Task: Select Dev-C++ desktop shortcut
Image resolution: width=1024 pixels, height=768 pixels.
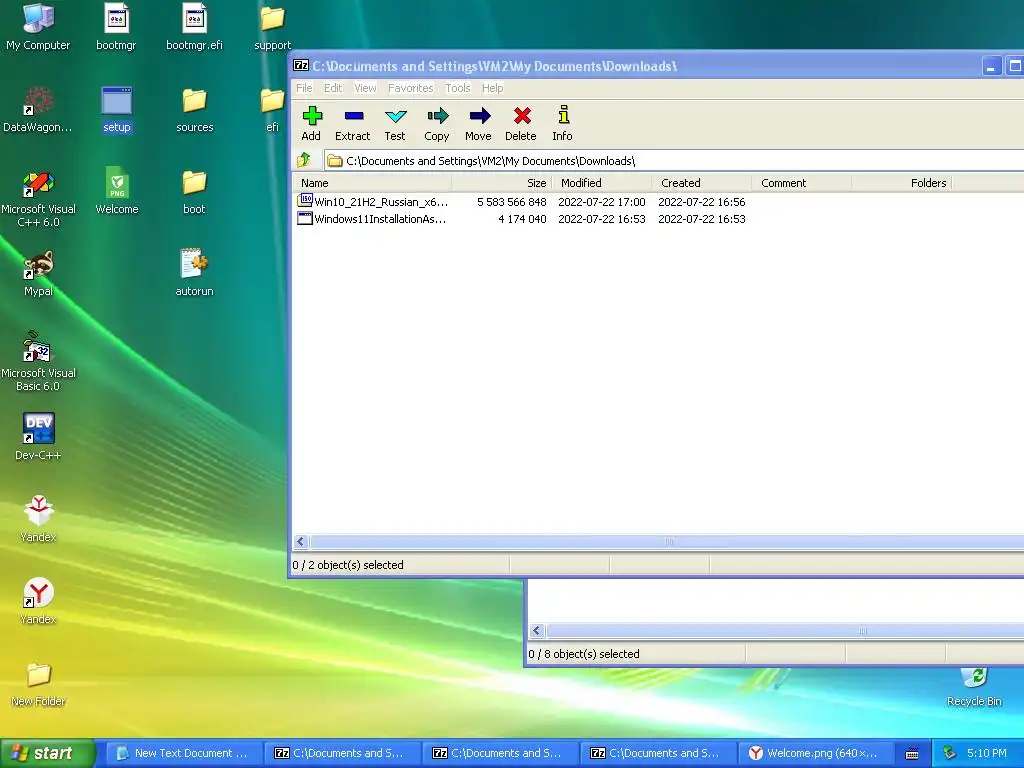Action: click(38, 436)
